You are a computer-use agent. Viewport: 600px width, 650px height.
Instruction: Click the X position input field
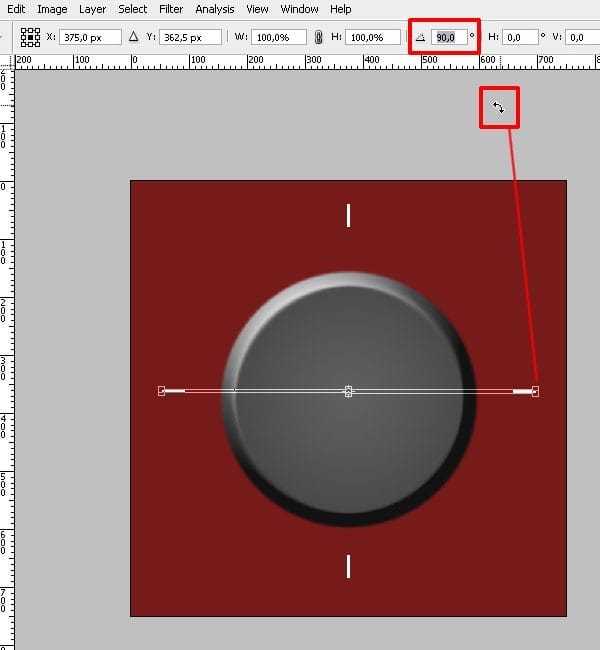[89, 37]
